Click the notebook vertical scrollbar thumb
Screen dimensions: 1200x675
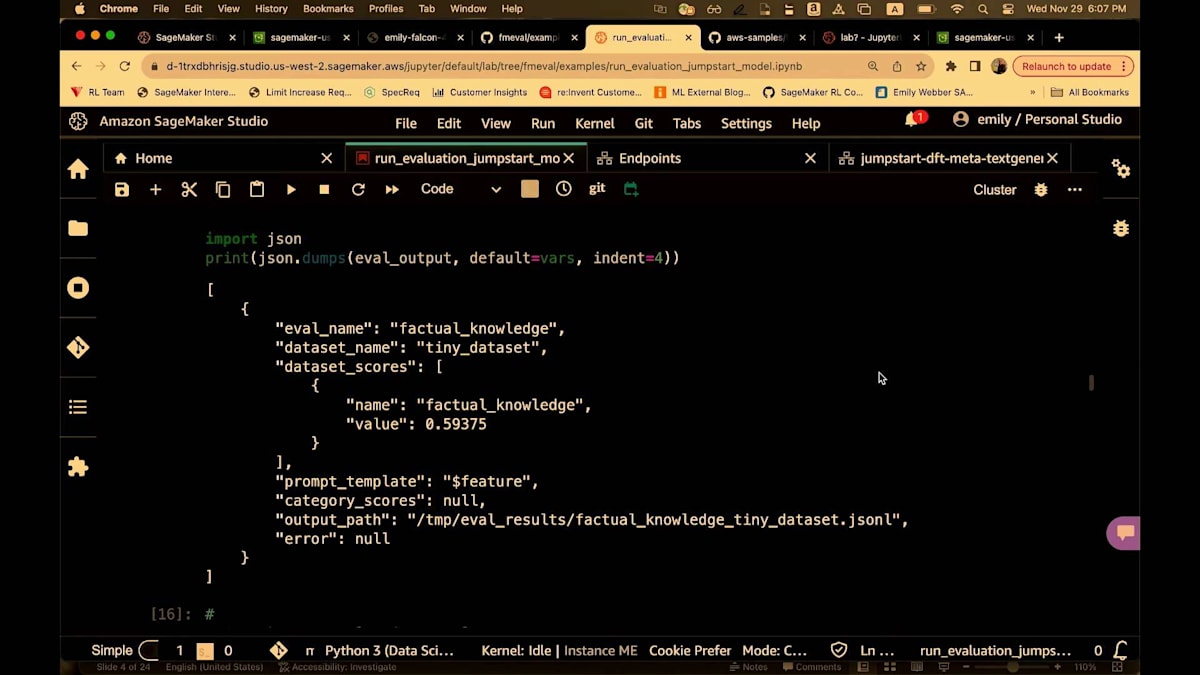click(1091, 382)
